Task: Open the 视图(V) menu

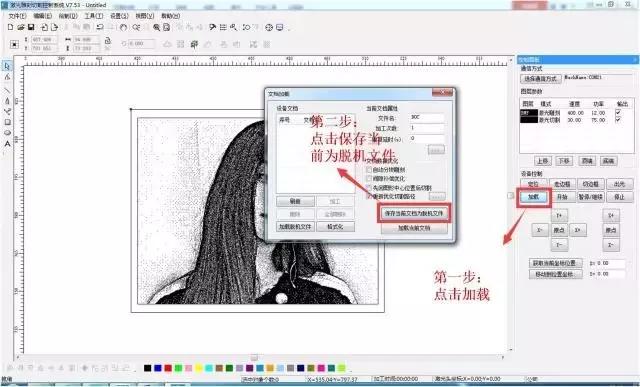Action: pos(144,16)
